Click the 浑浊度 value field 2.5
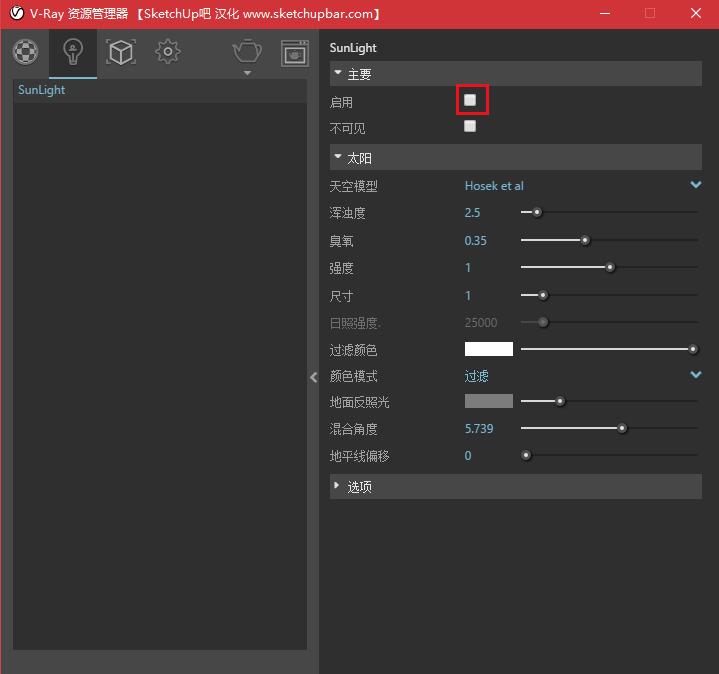Screen dimensions: 719x674 [472, 213]
